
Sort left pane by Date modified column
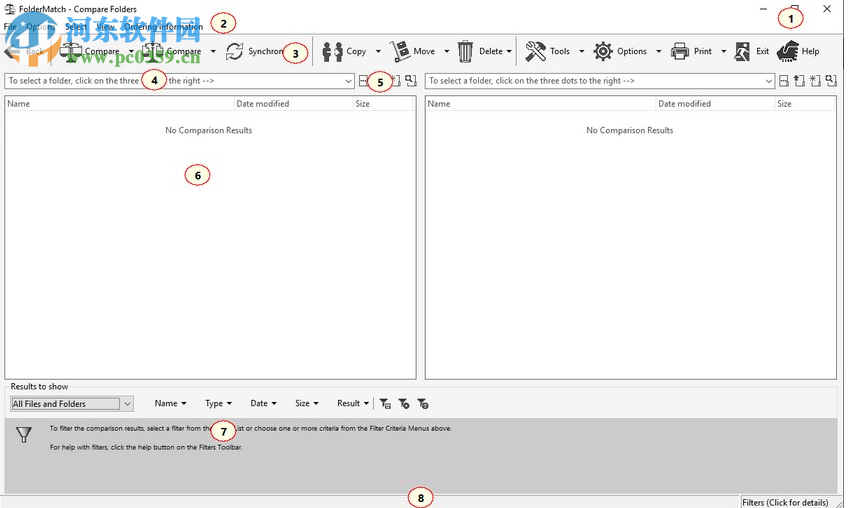294,104
